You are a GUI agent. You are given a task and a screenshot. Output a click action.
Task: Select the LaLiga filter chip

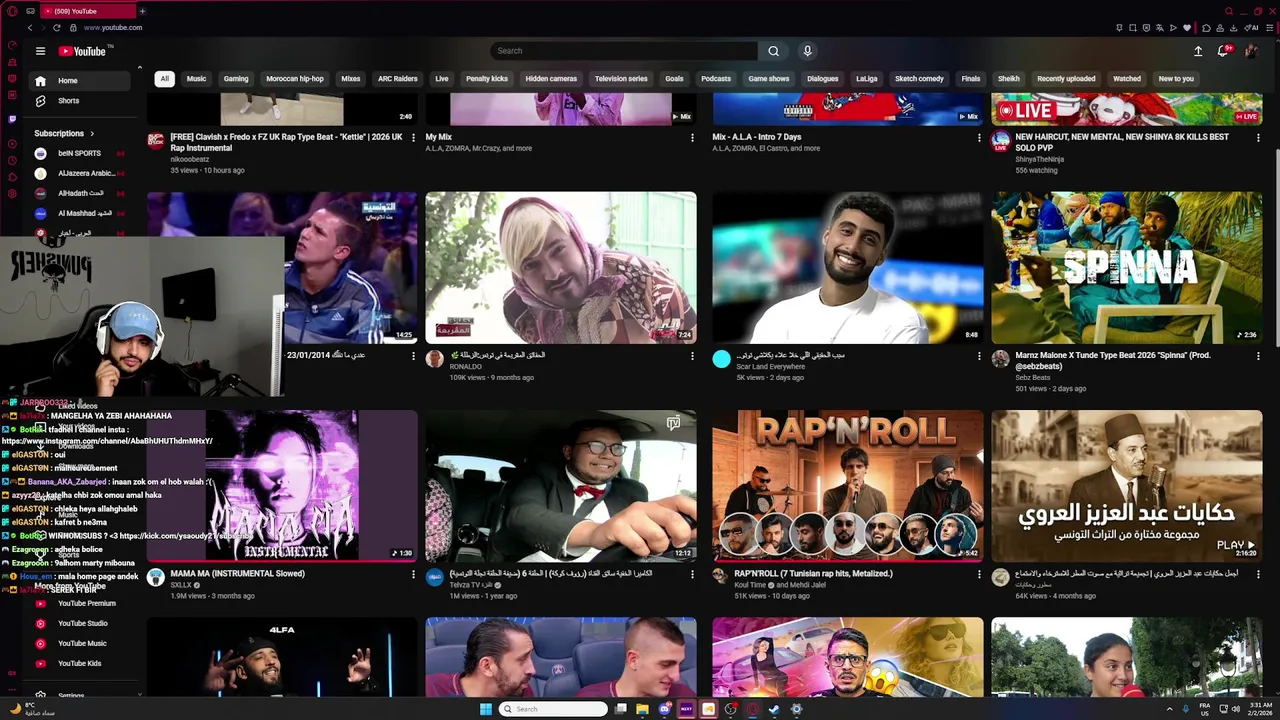coord(867,79)
